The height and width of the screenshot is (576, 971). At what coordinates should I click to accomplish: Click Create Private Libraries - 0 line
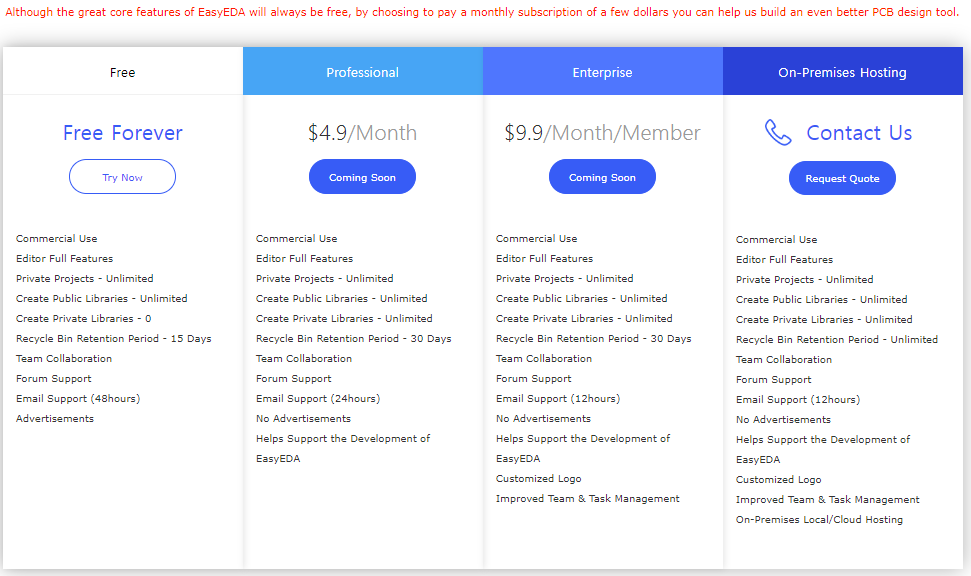click(x=84, y=318)
